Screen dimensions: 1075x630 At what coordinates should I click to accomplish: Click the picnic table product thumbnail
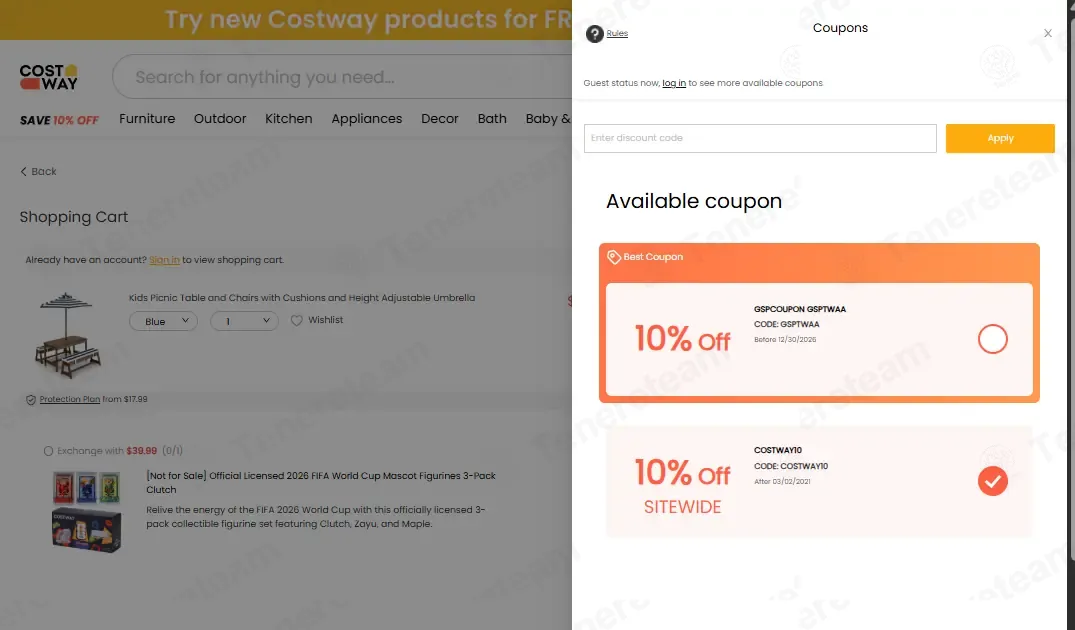(67, 335)
